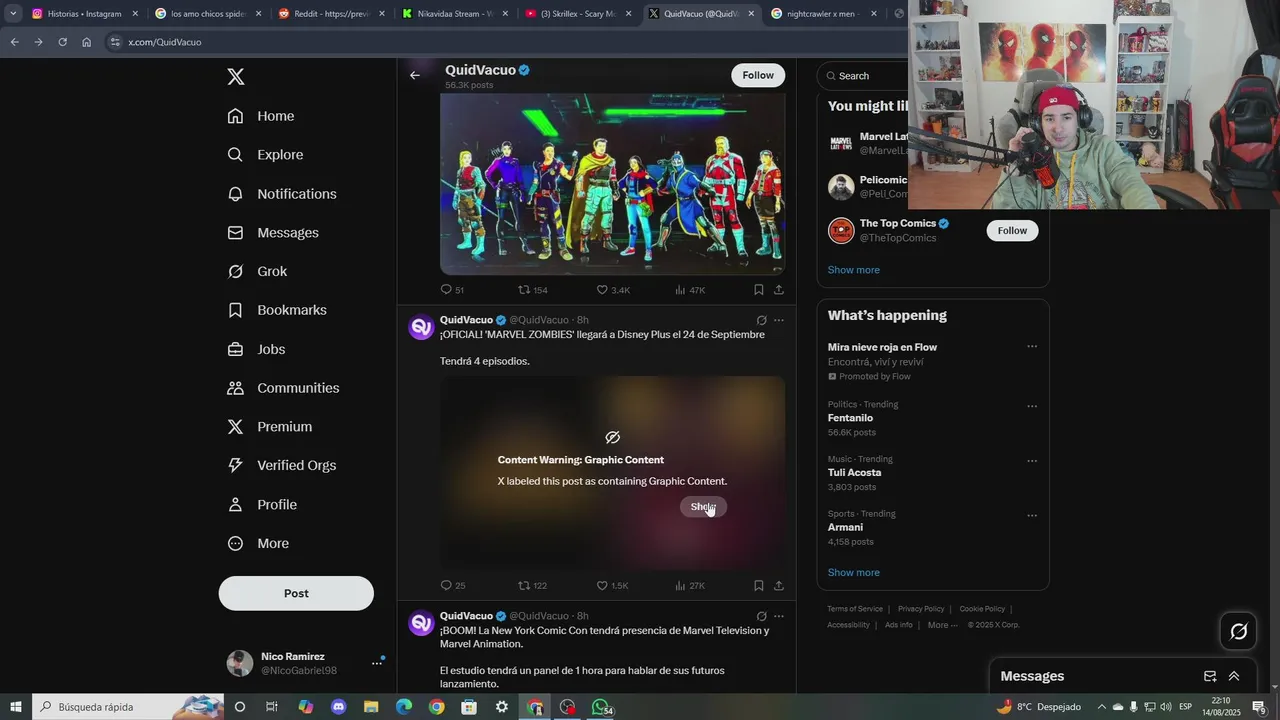This screenshot has height=720, width=1280.
Task: Open Profile from the sidebar
Action: [262, 505]
